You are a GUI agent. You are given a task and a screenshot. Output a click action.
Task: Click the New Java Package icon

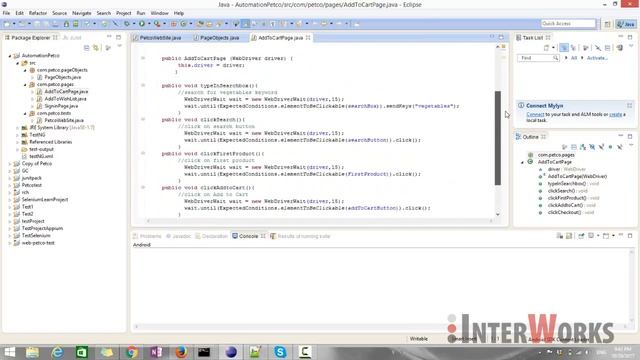[173, 24]
